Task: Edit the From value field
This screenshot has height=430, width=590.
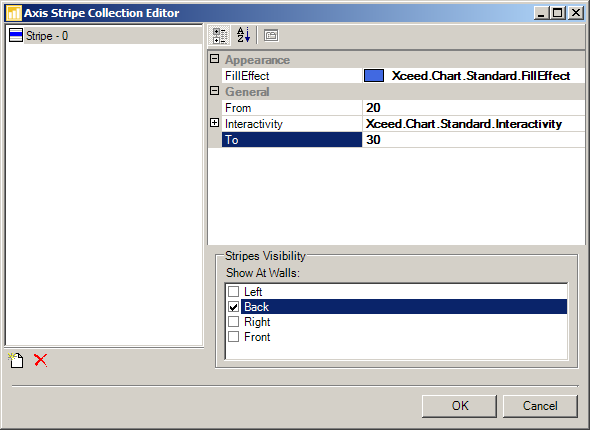Action: [x=473, y=108]
